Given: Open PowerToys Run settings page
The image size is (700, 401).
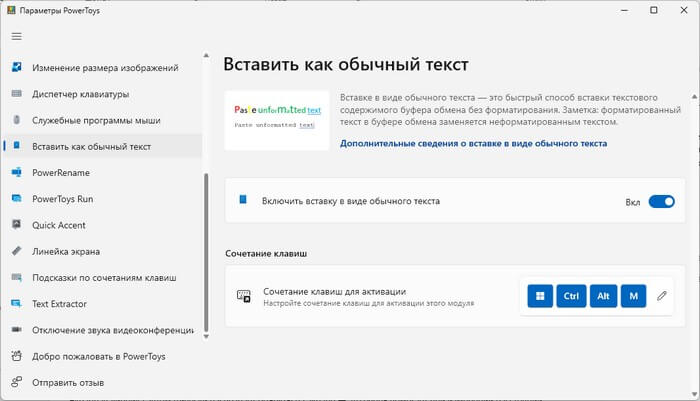Looking at the screenshot, I should click(62, 199).
